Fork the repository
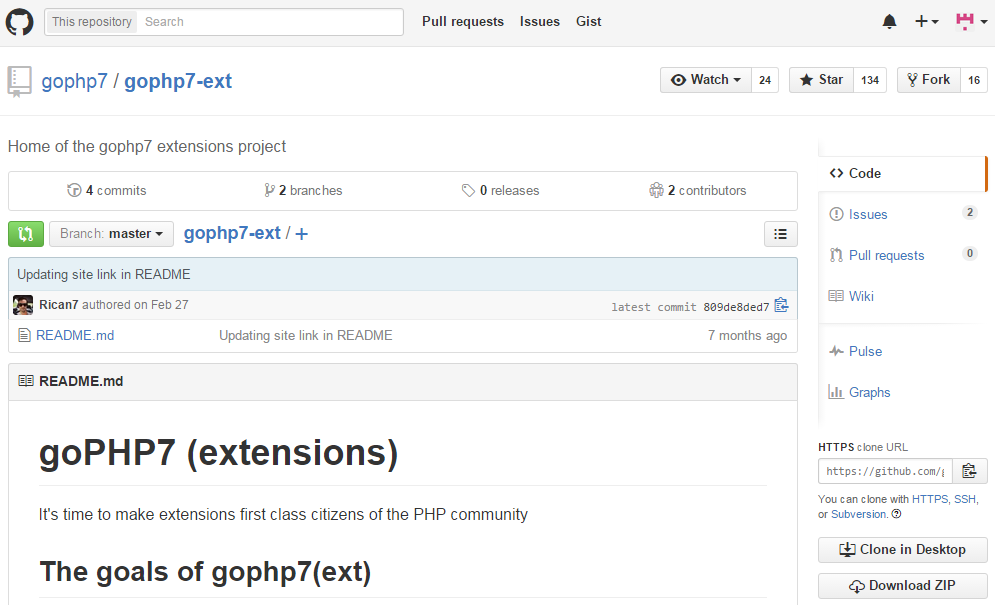This screenshot has height=605, width=995. click(929, 80)
